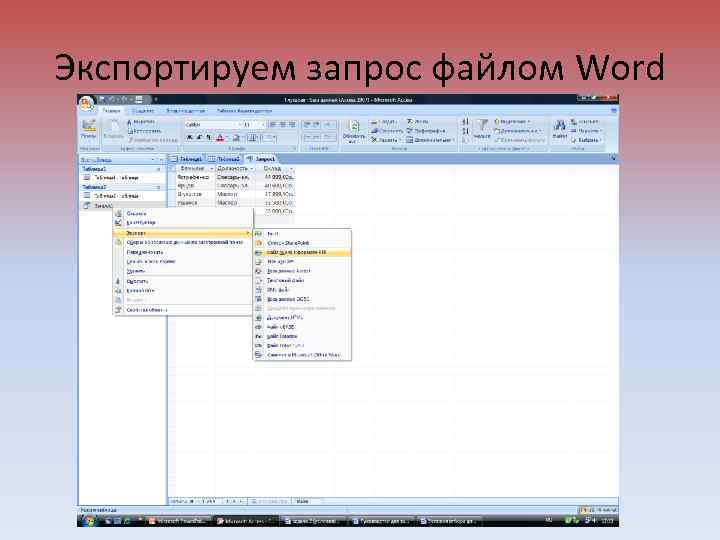
Task: Click the red font color button
Action: point(220,137)
